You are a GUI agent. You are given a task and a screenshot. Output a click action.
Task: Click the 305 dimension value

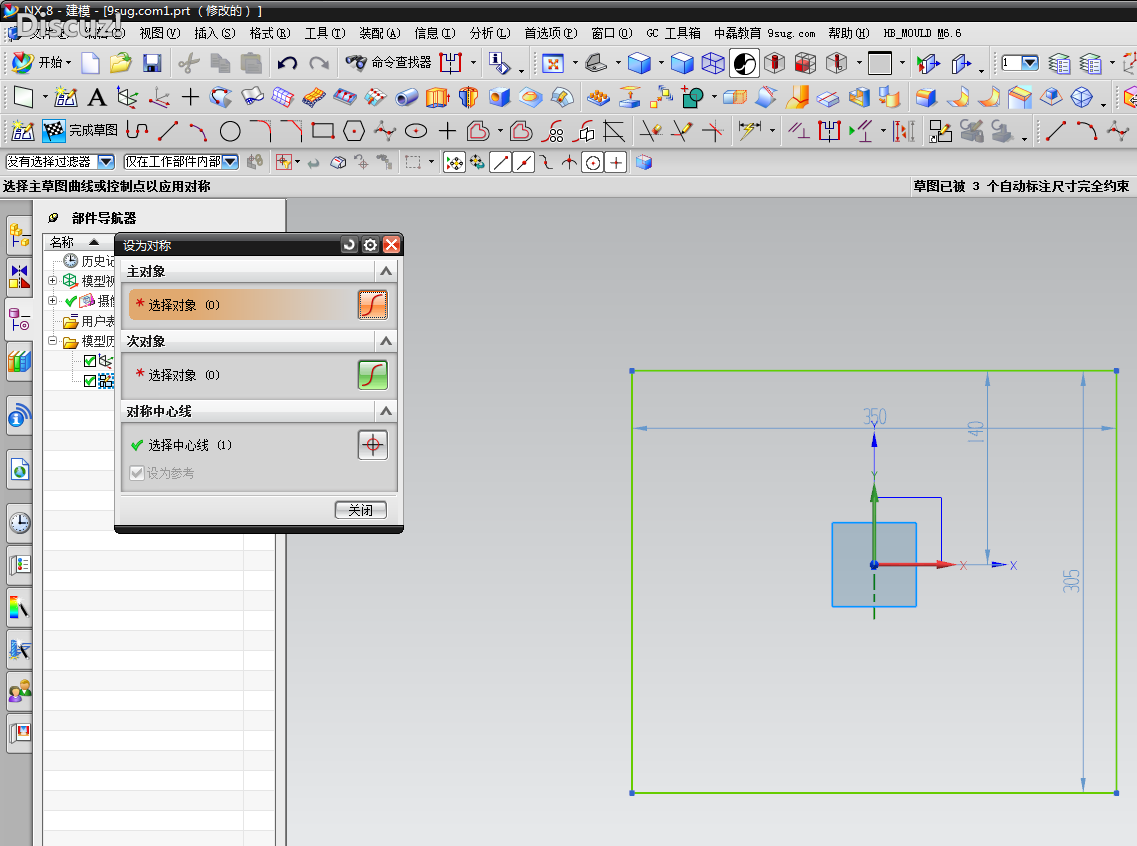pos(1072,581)
